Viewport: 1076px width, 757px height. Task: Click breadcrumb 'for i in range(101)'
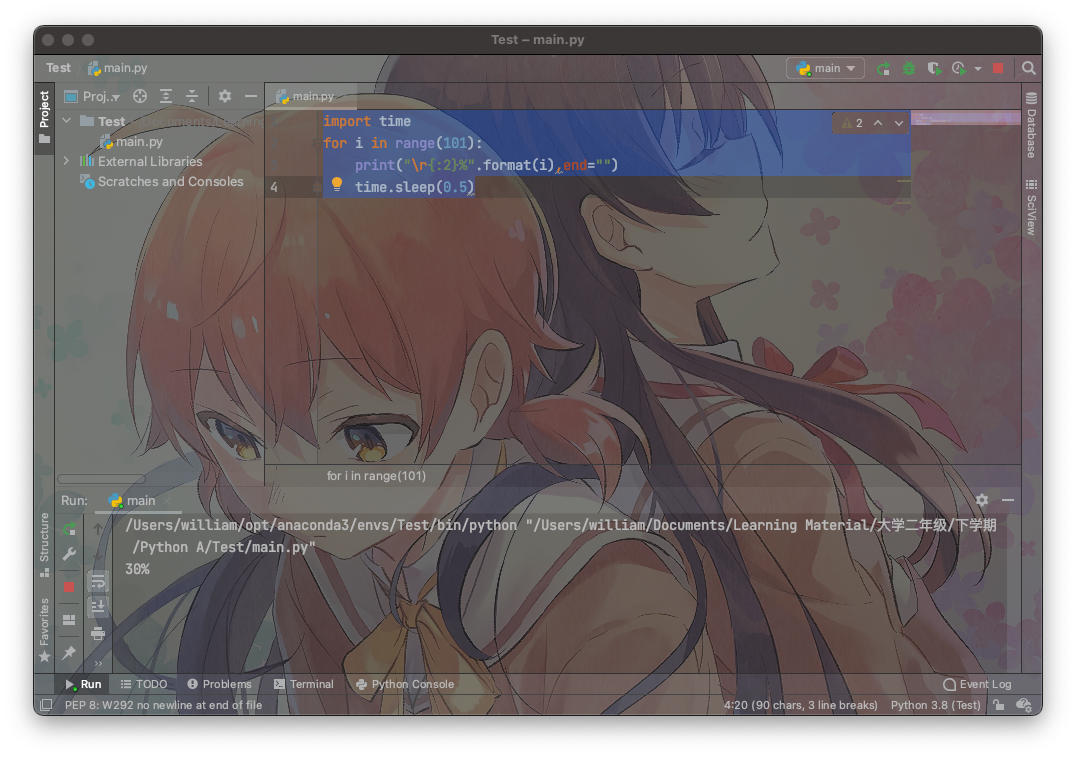(x=376, y=476)
